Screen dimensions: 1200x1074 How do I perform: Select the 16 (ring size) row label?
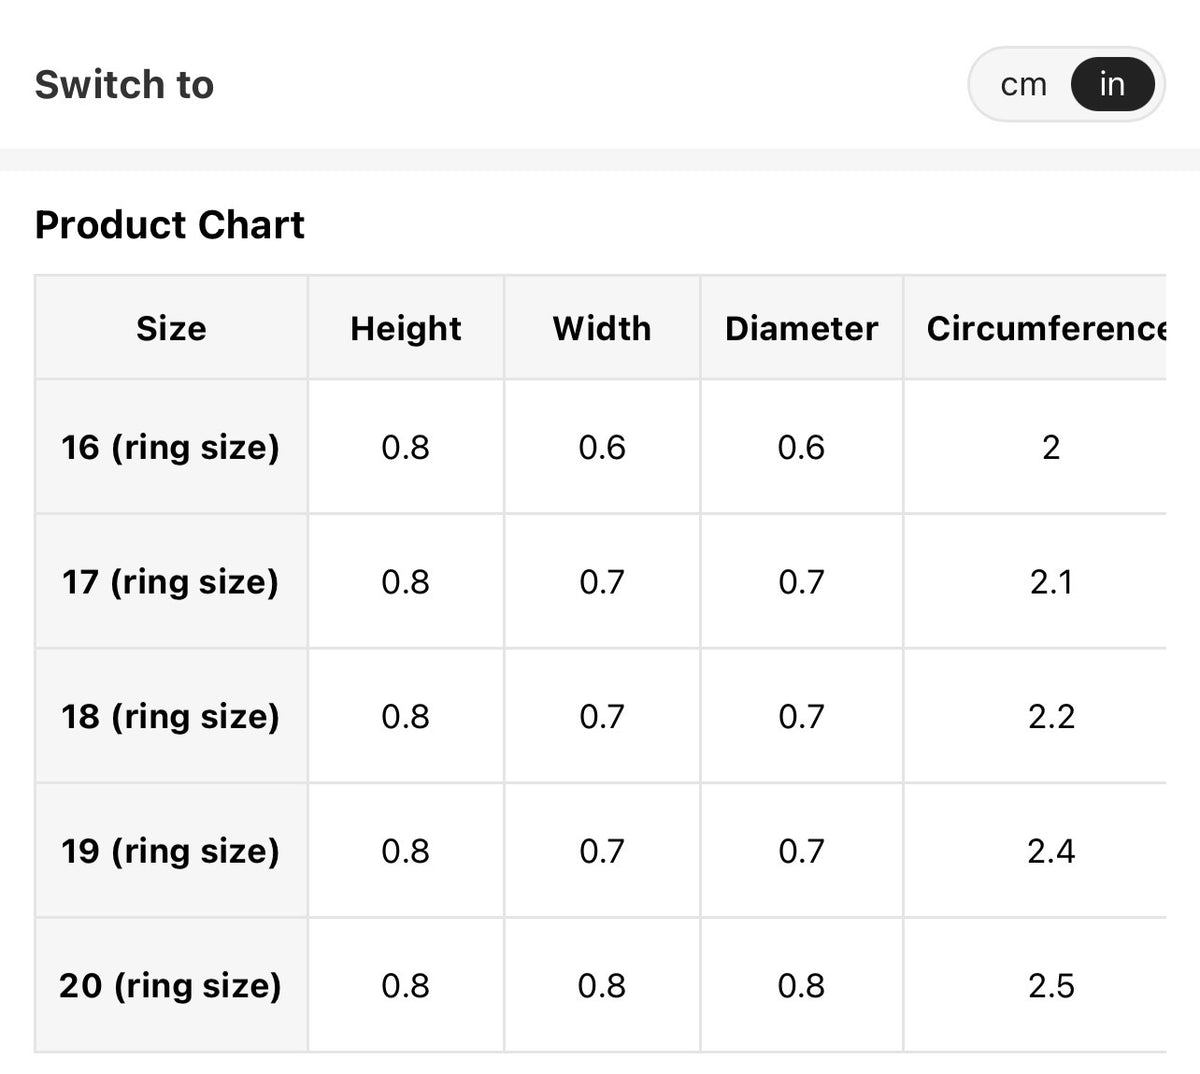click(x=171, y=447)
